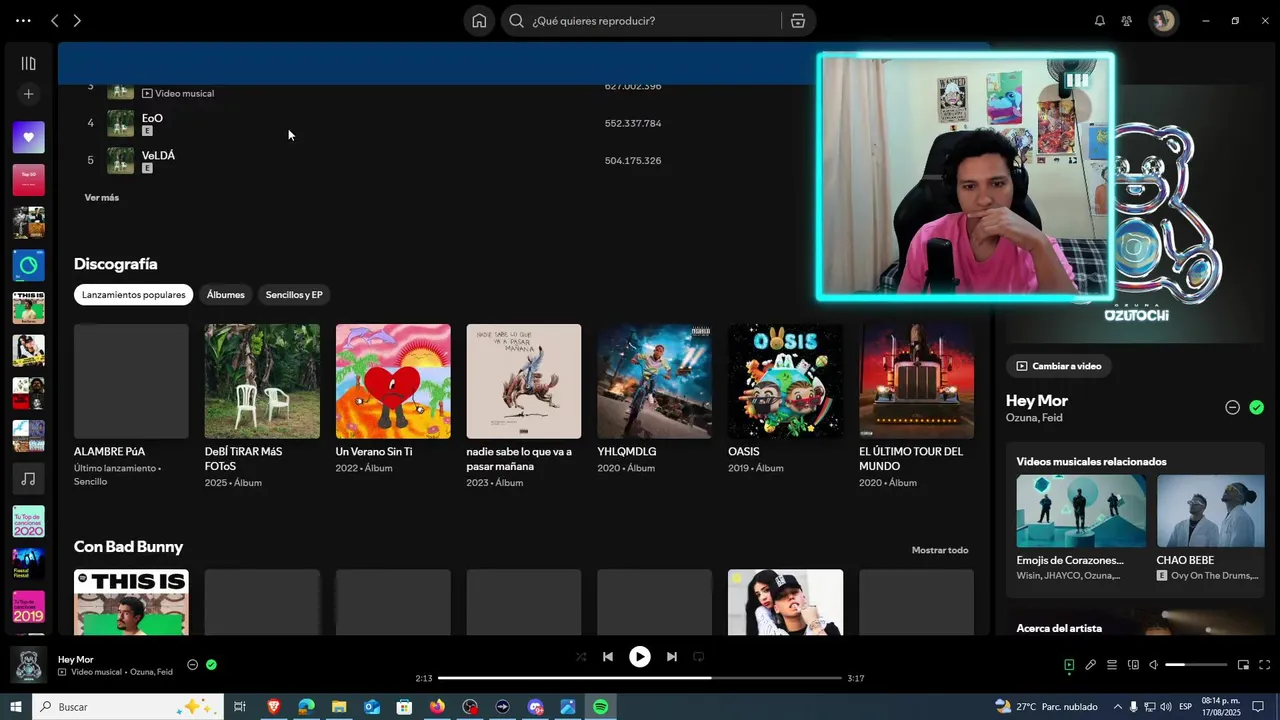Enter full screen mode
The image size is (1280, 720).
click(1265, 665)
